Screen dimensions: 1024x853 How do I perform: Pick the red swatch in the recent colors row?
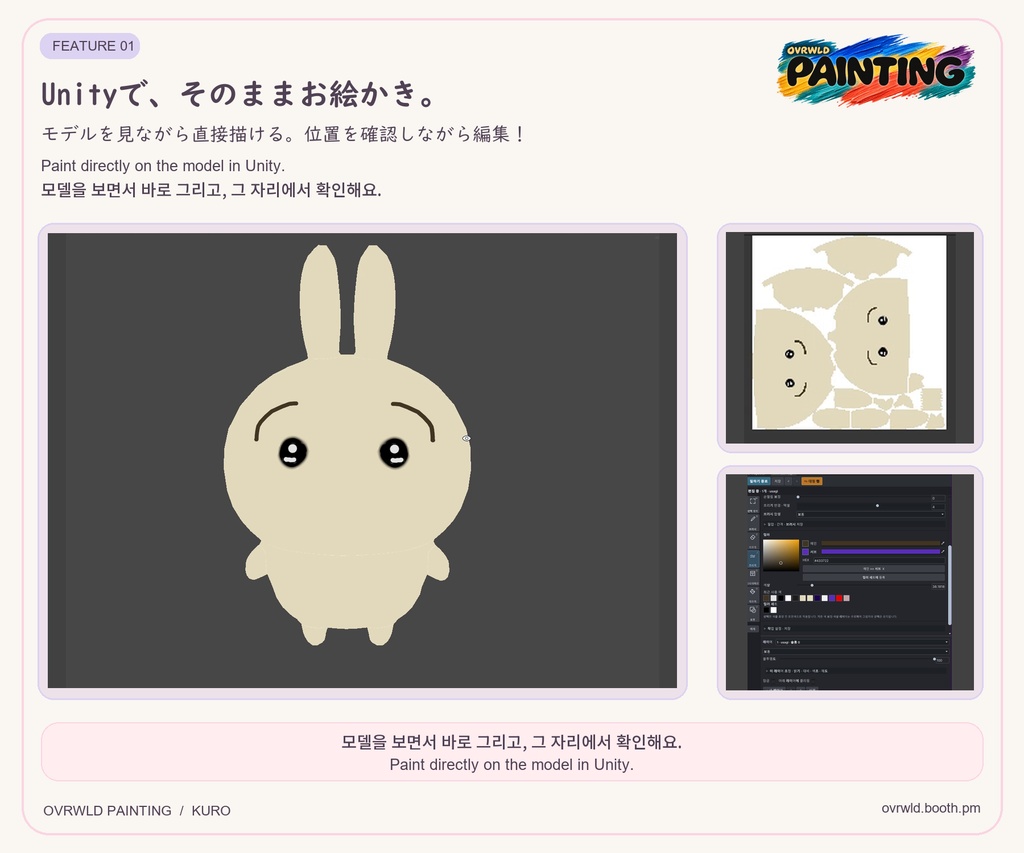pyautogui.click(x=839, y=598)
